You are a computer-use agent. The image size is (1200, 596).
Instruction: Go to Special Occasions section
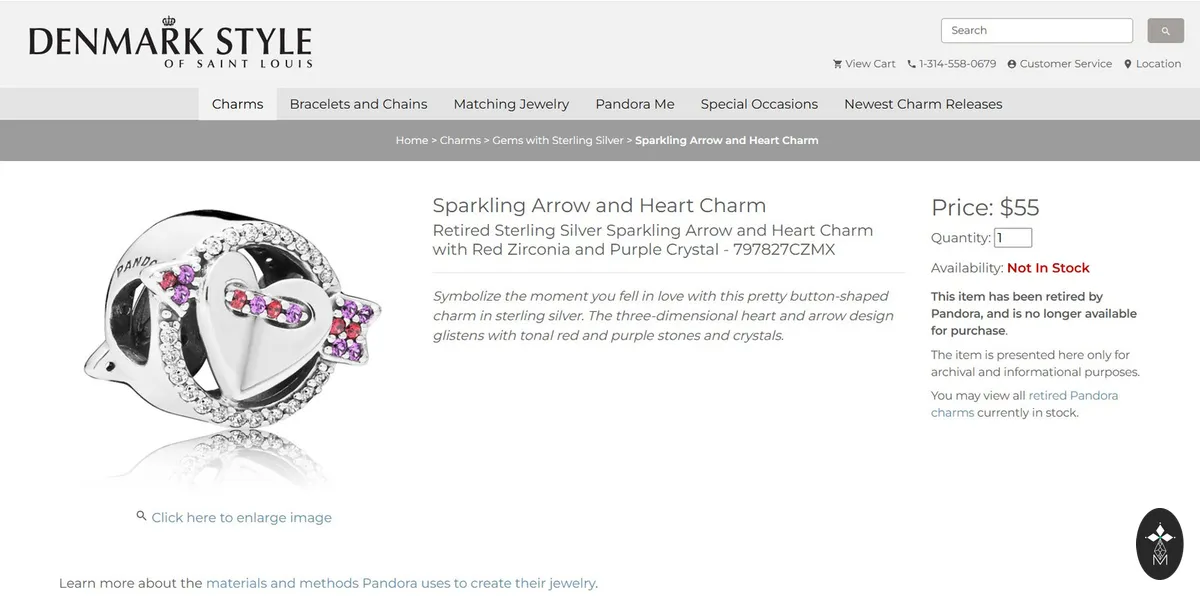[759, 104]
